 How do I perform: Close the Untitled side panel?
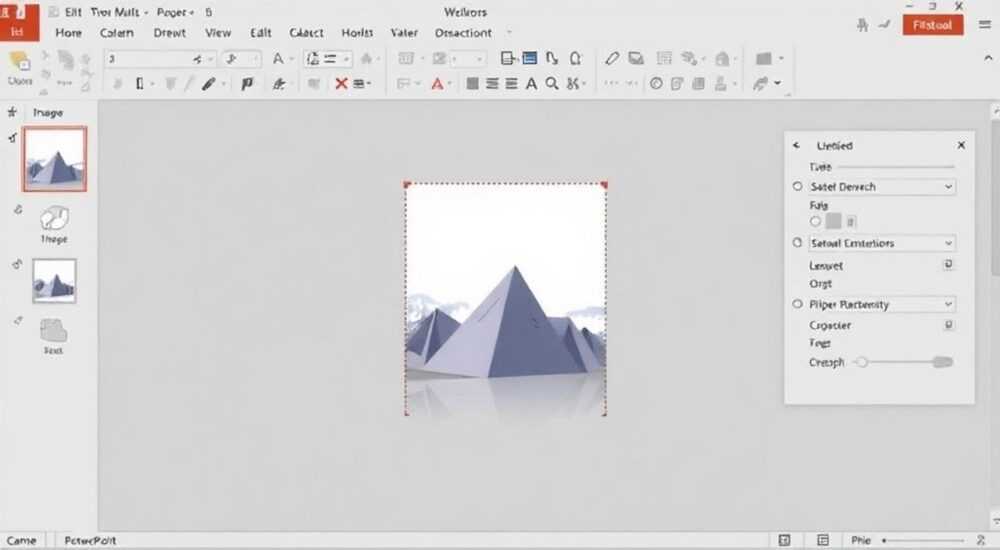point(961,145)
